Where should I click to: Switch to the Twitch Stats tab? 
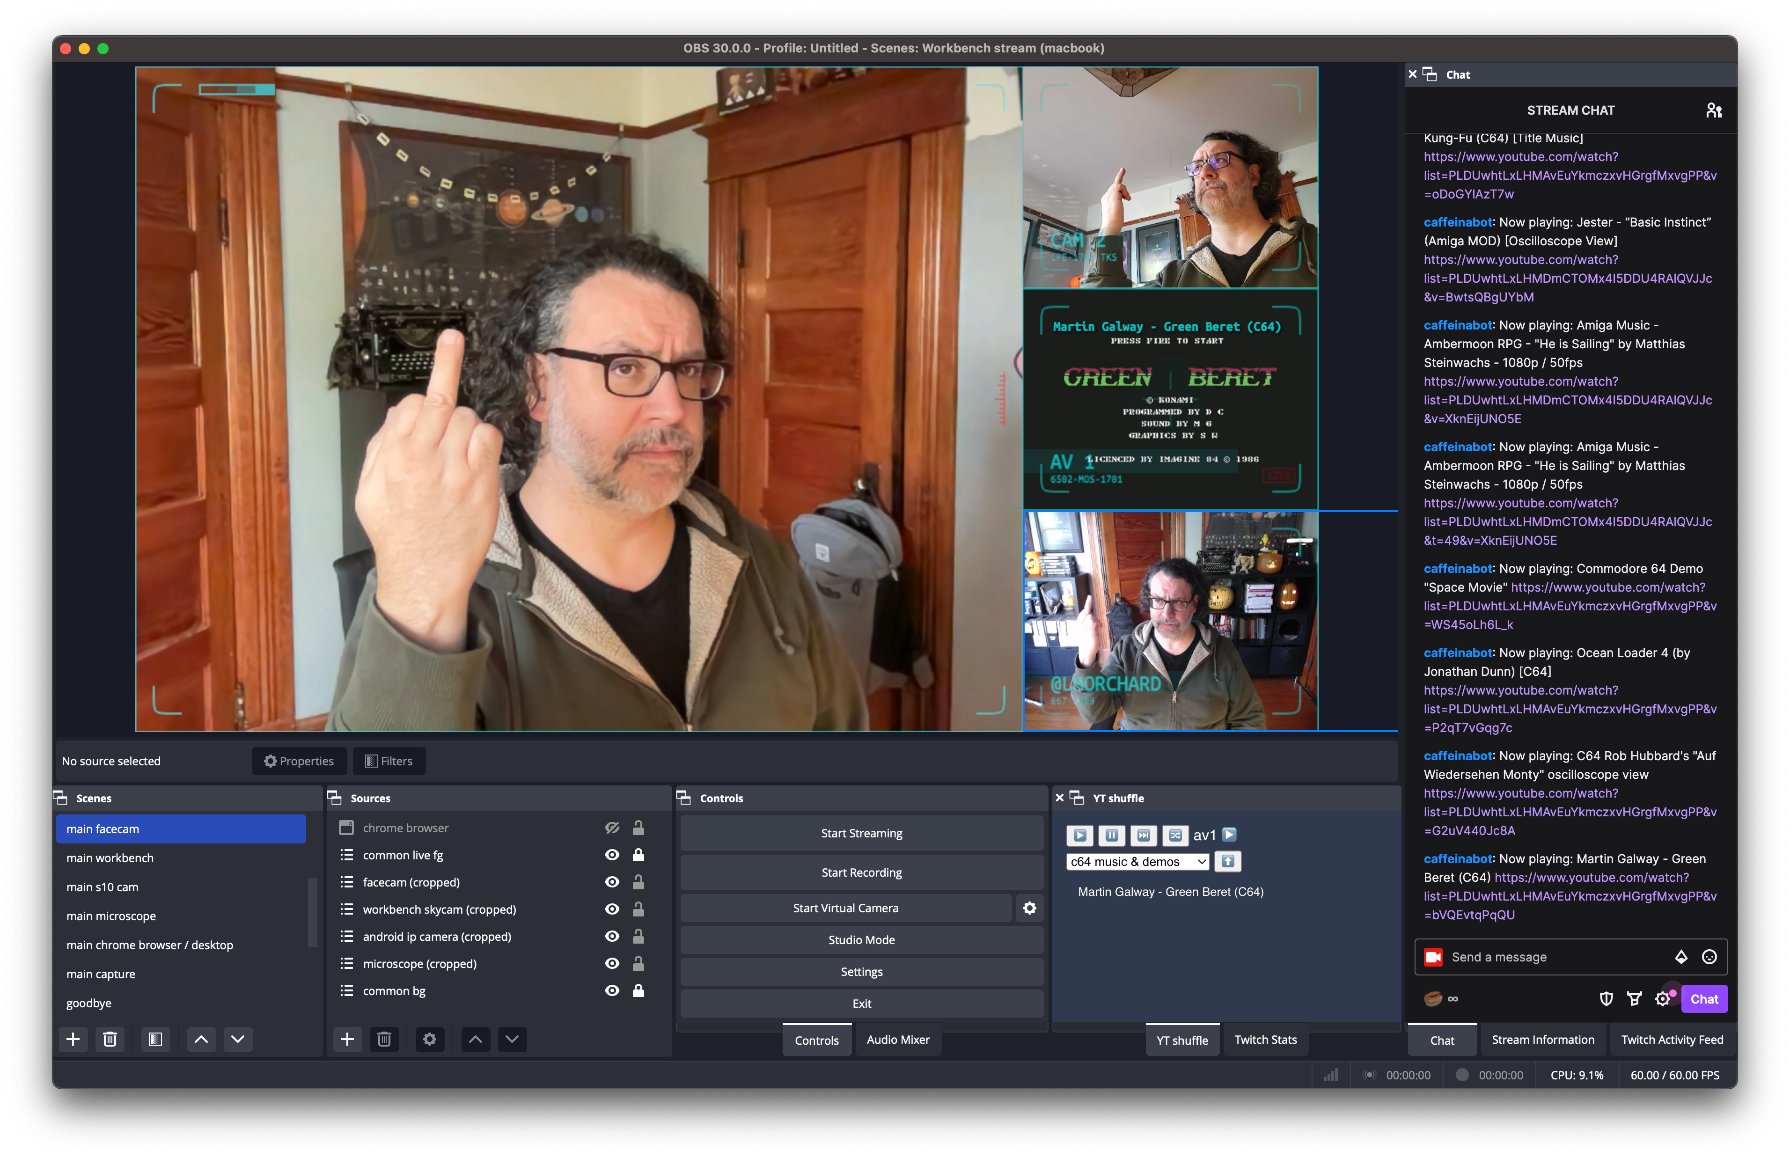pos(1265,1040)
